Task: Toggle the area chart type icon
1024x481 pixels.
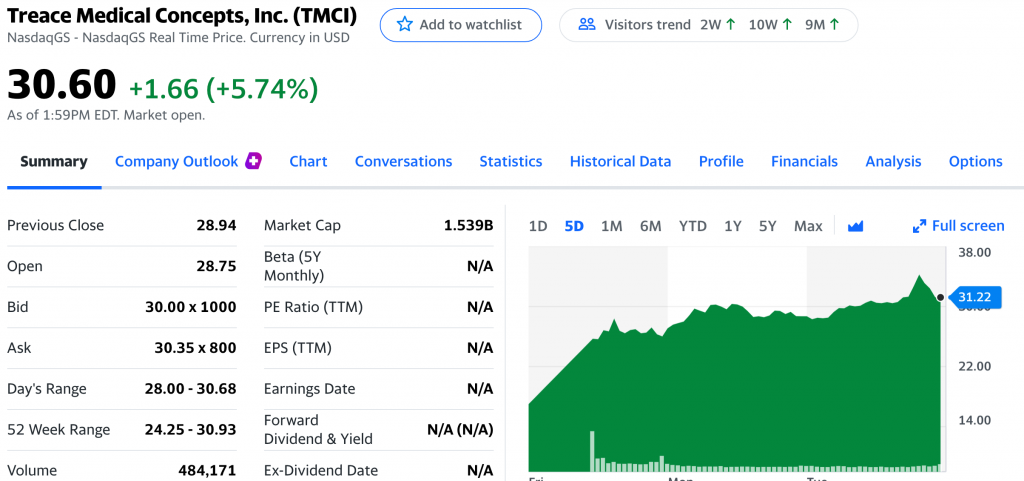Action: coord(856,226)
